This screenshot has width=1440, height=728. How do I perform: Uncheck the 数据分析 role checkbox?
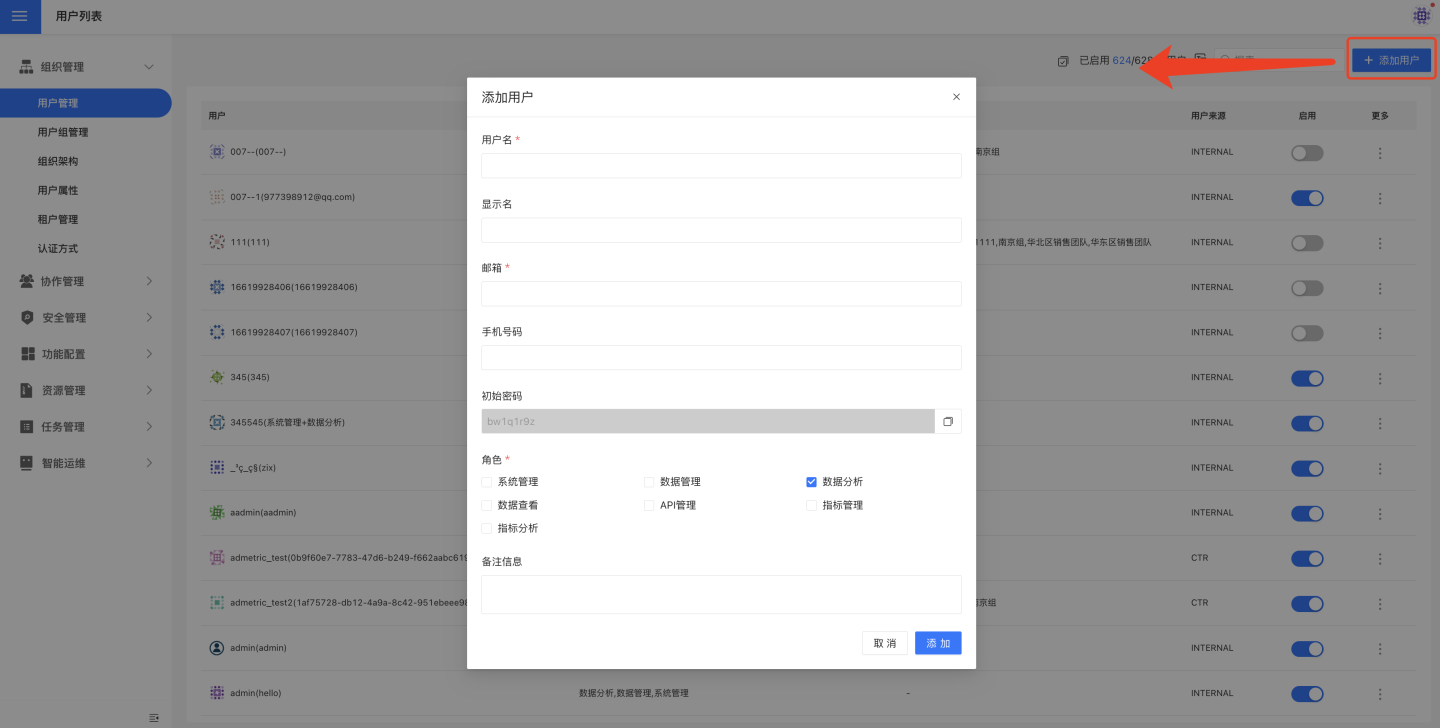coord(812,482)
